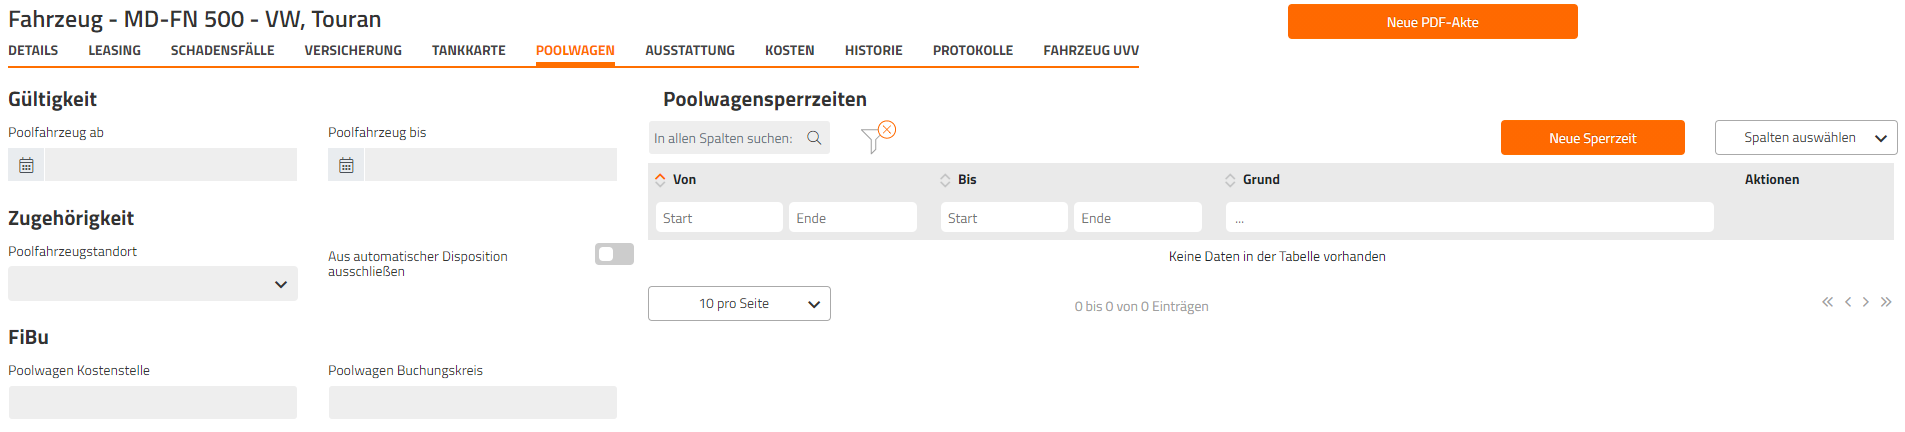This screenshot has height=432, width=1905.
Task: Open the Poolfahrzeug bis calendar picker
Action: 346,165
